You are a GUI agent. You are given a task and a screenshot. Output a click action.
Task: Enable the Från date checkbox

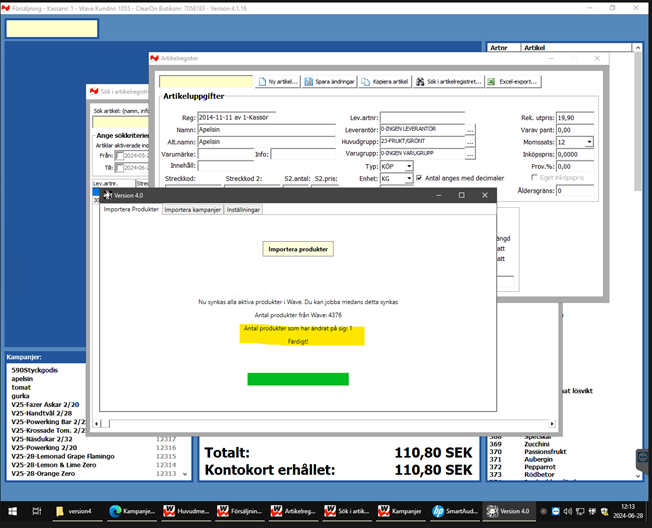click(x=119, y=156)
